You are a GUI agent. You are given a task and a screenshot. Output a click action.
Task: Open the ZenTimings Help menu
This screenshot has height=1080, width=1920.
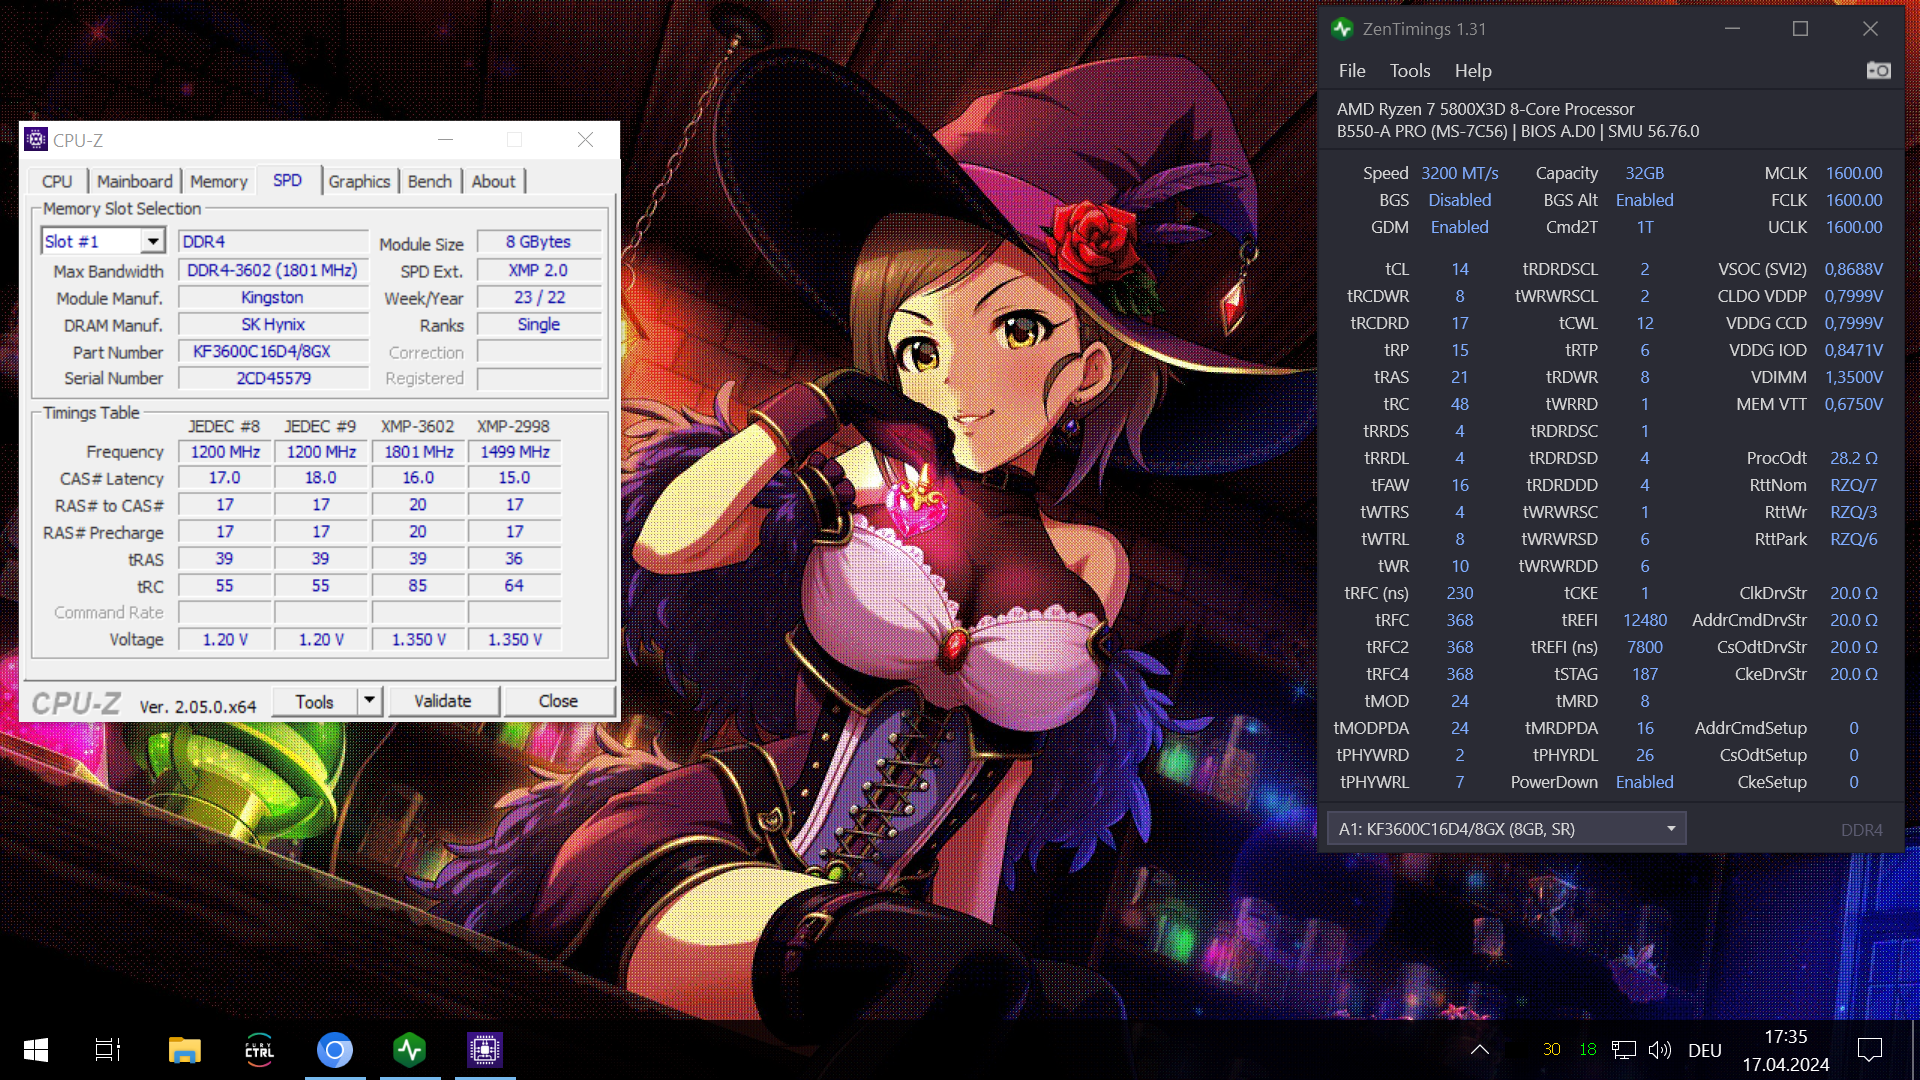pos(1472,71)
